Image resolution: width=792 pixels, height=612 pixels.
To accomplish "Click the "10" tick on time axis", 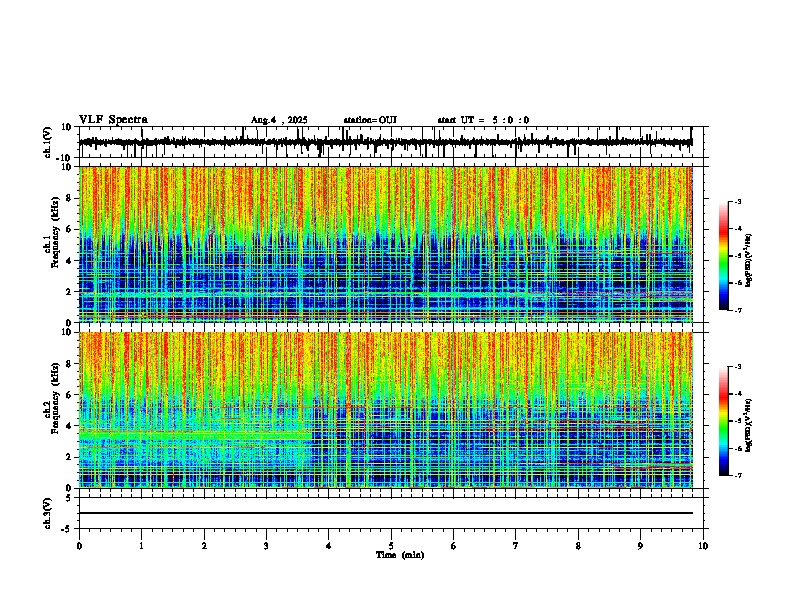I will click(703, 546).
